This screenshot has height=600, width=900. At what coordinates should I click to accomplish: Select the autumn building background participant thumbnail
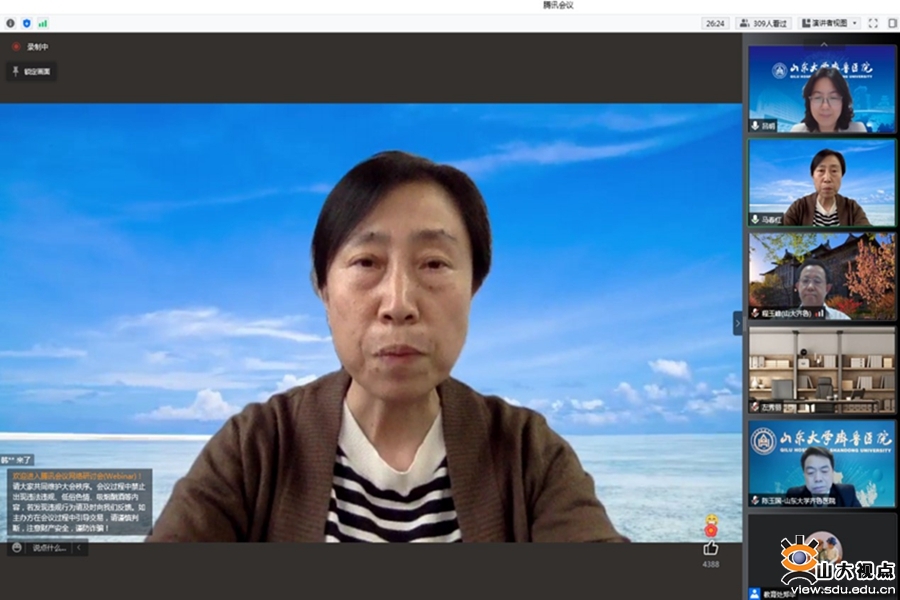point(822,276)
